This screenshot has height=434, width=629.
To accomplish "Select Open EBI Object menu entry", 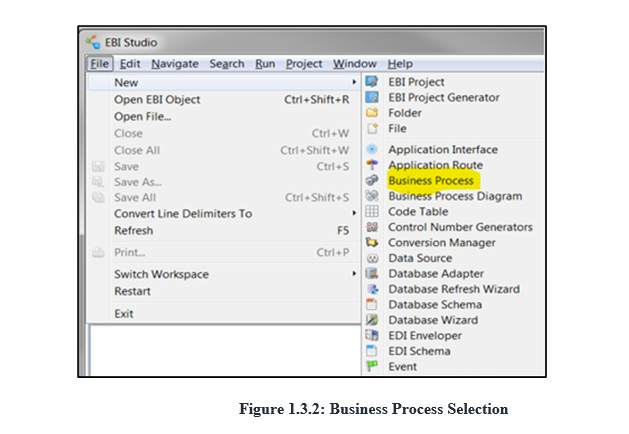I will [224, 99].
